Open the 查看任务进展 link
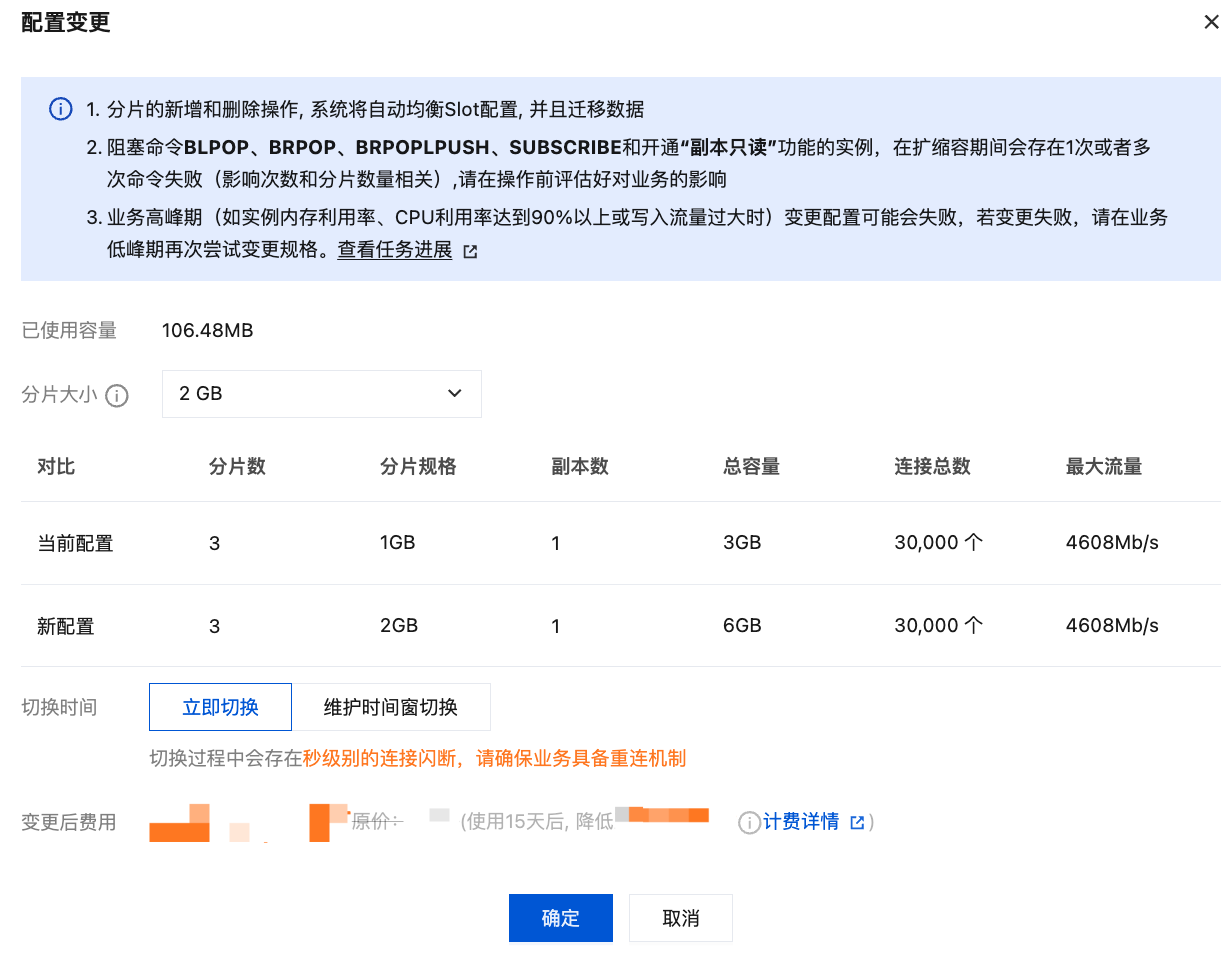1230x966 pixels. coord(394,250)
